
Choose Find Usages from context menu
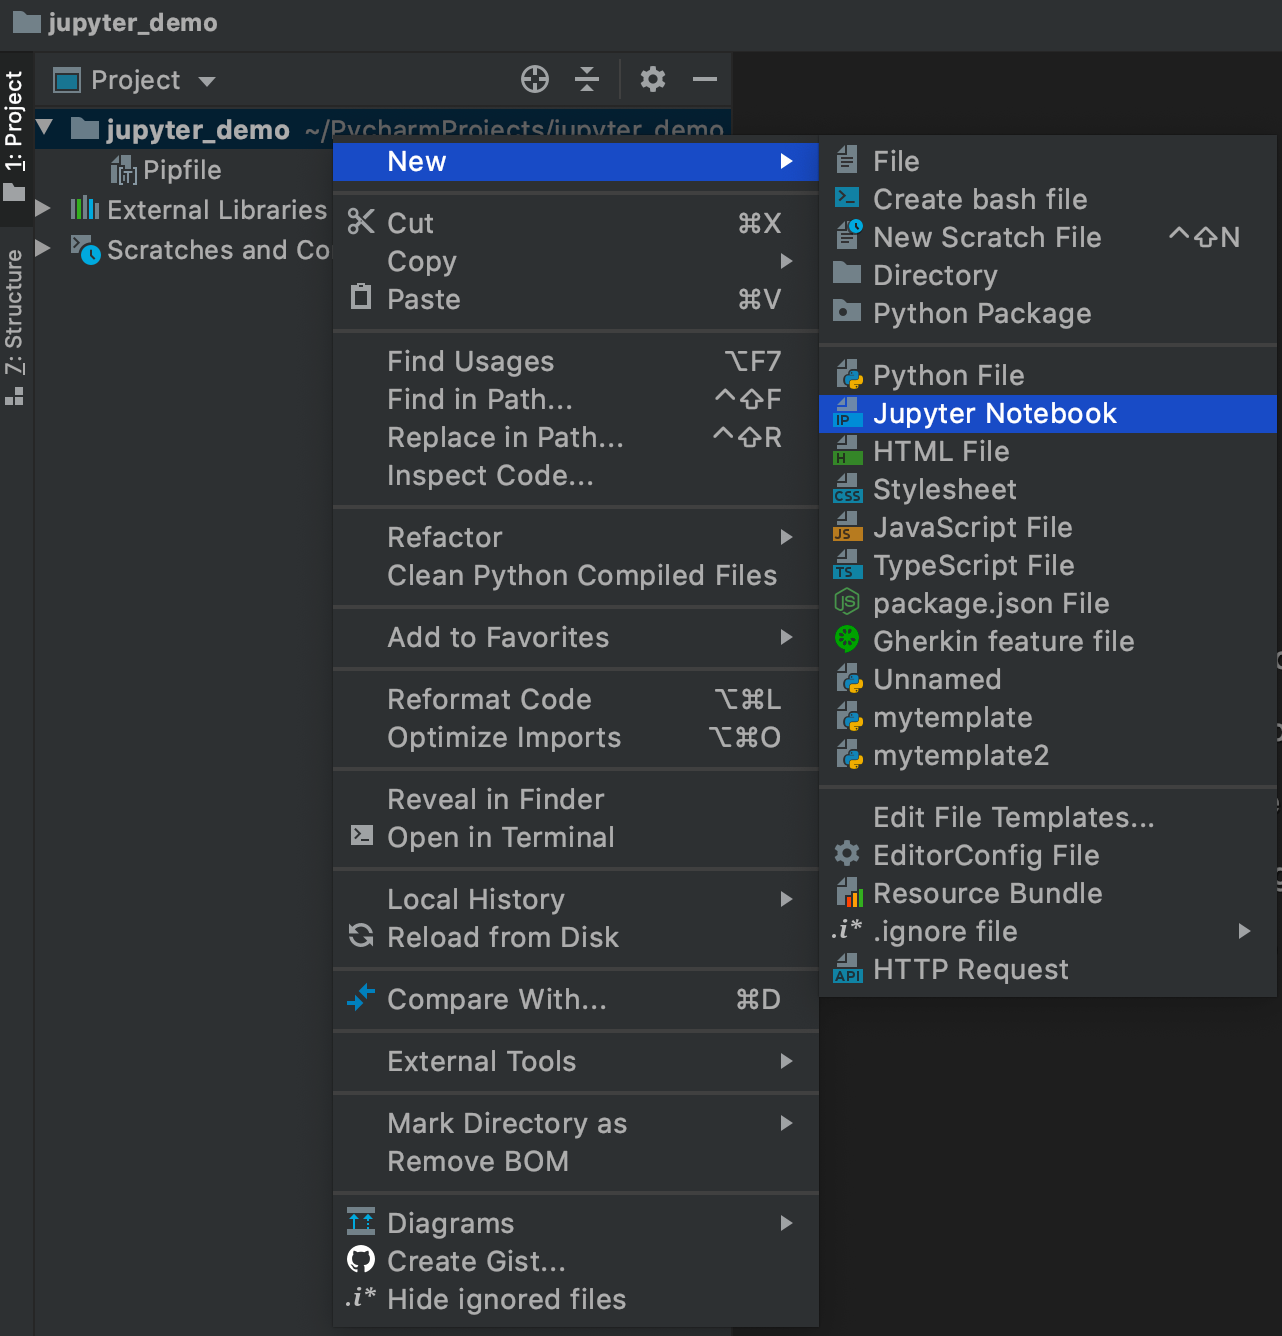coord(576,361)
